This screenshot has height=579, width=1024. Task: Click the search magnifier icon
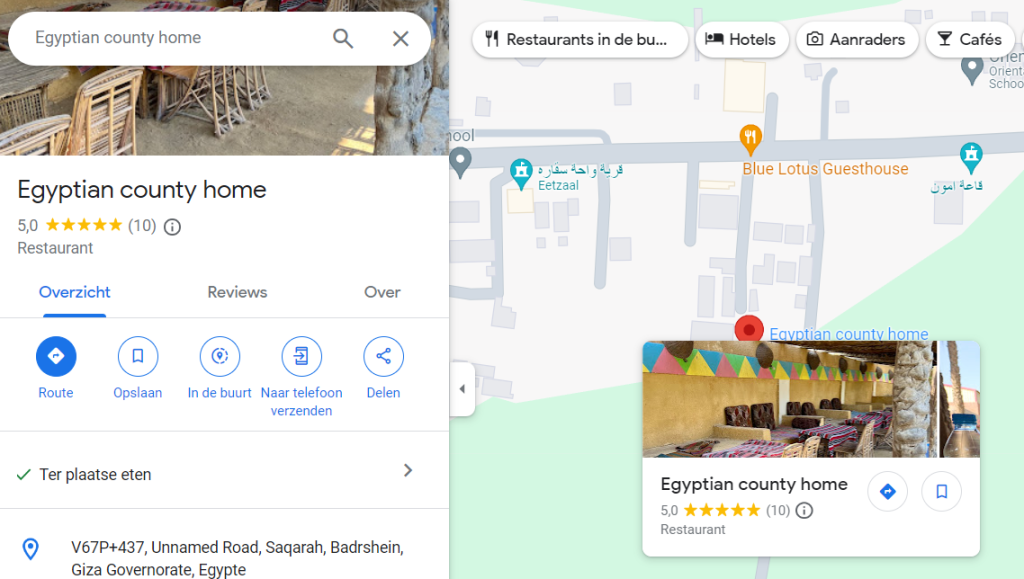(343, 39)
